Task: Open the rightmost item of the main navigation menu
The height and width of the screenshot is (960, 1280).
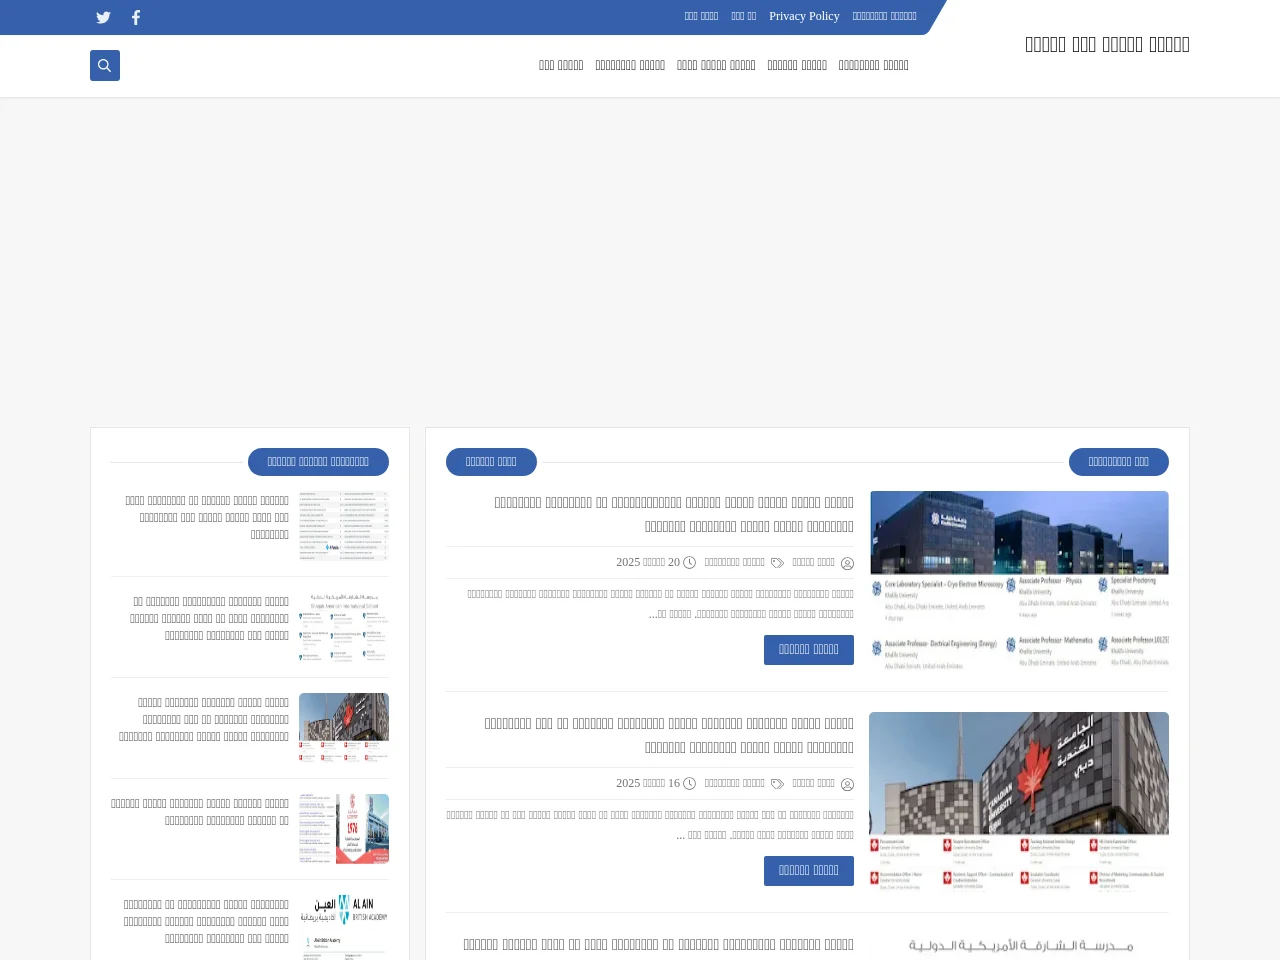Action: coord(873,65)
